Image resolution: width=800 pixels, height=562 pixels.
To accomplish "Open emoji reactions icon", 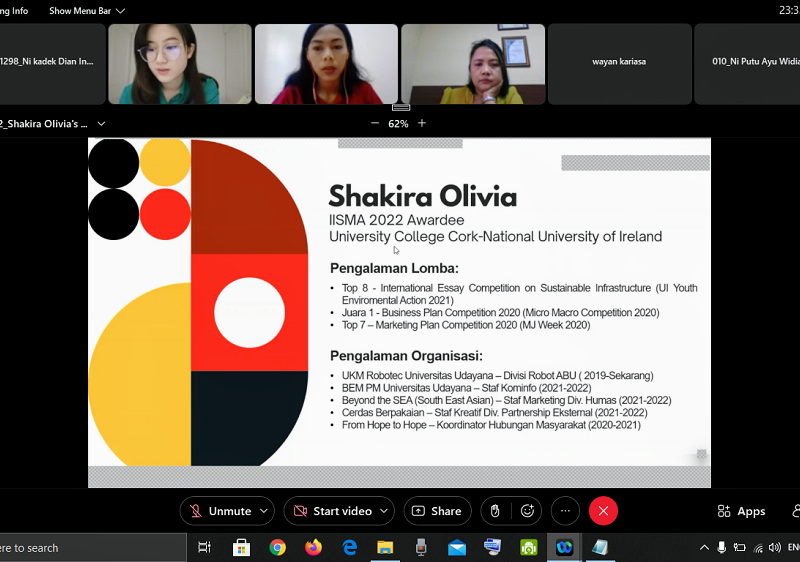I will click(527, 511).
